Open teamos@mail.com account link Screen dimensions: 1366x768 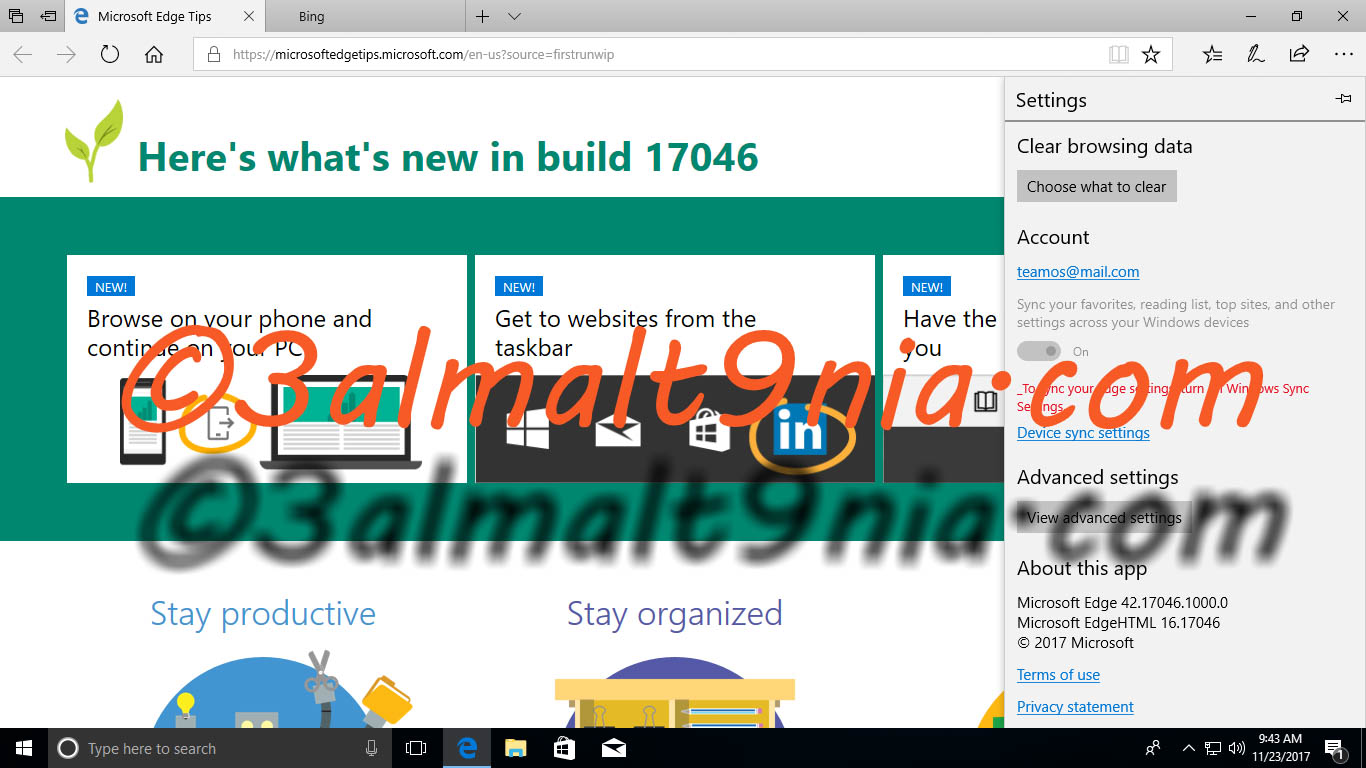[x=1078, y=272]
